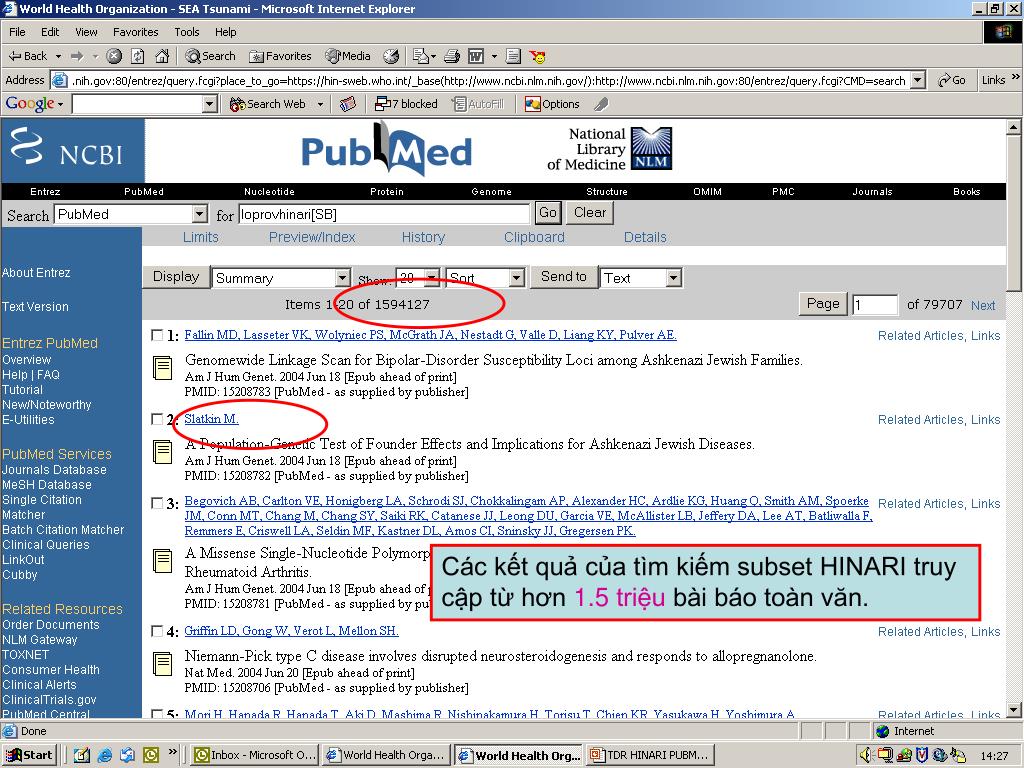The height and width of the screenshot is (768, 1024).
Task: Click the Clear button
Action: coord(590,213)
